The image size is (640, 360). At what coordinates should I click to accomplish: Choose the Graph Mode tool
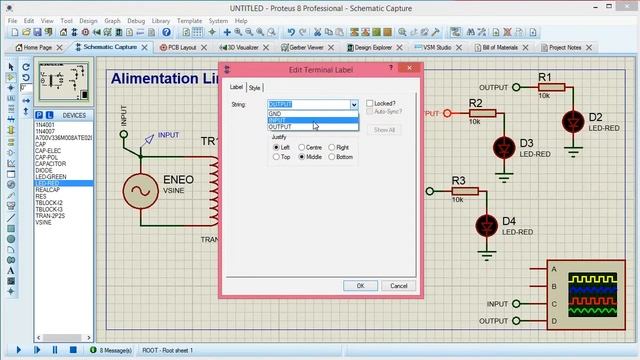pos(11,163)
